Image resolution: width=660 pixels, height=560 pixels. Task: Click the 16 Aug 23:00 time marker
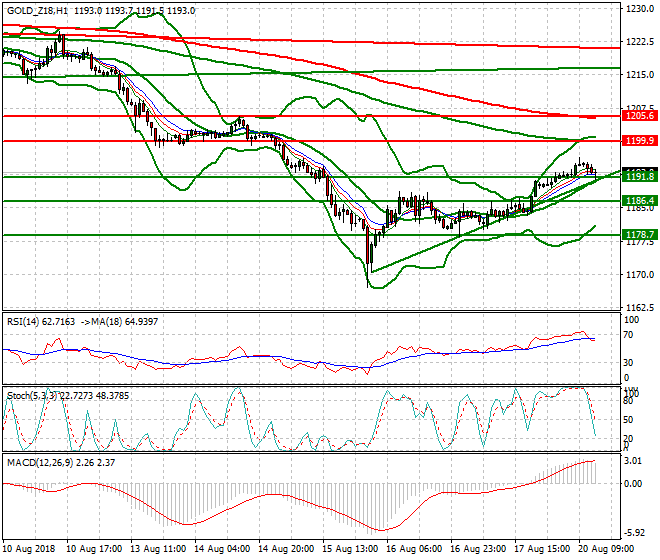479,550
